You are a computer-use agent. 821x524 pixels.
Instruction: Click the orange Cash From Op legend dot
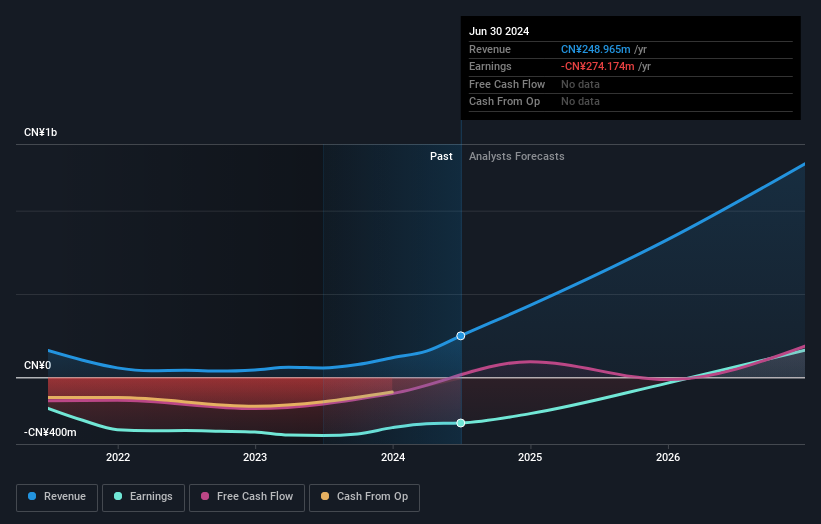[x=325, y=496]
